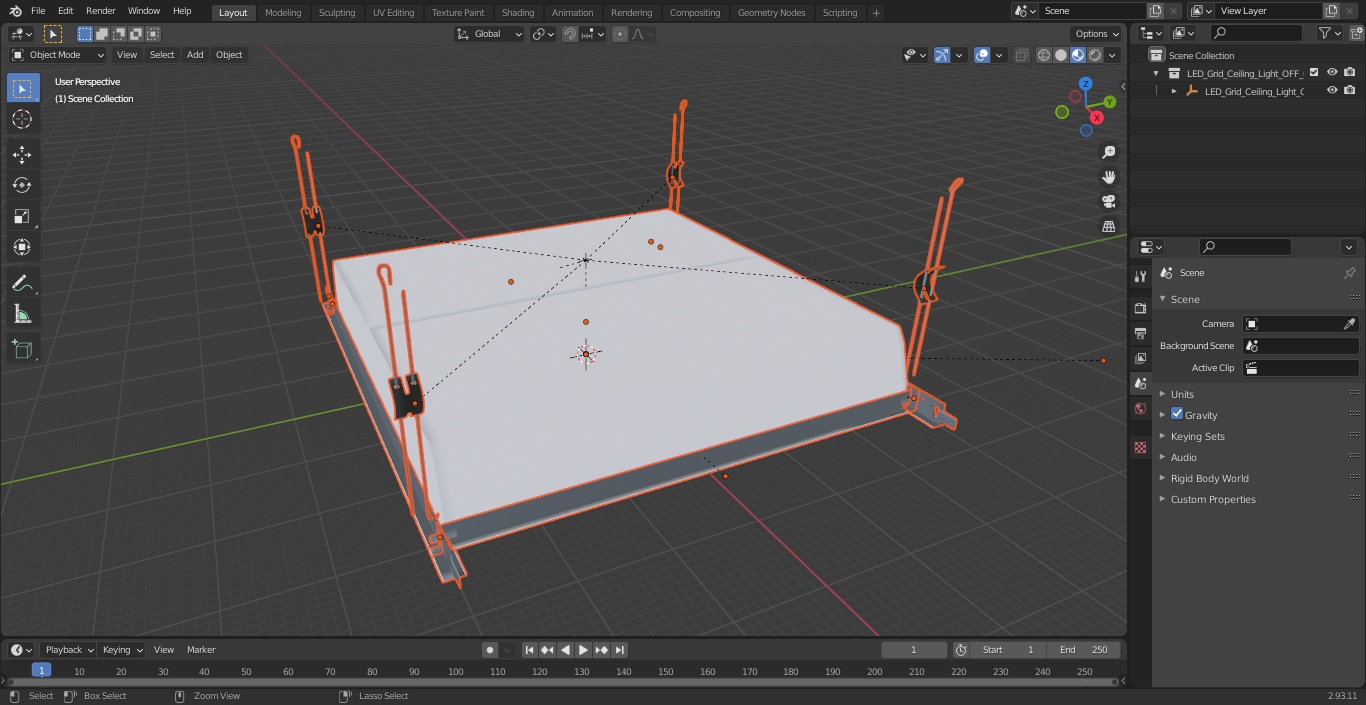
Task: Open outliner filter dropdown
Action: tap(1329, 33)
